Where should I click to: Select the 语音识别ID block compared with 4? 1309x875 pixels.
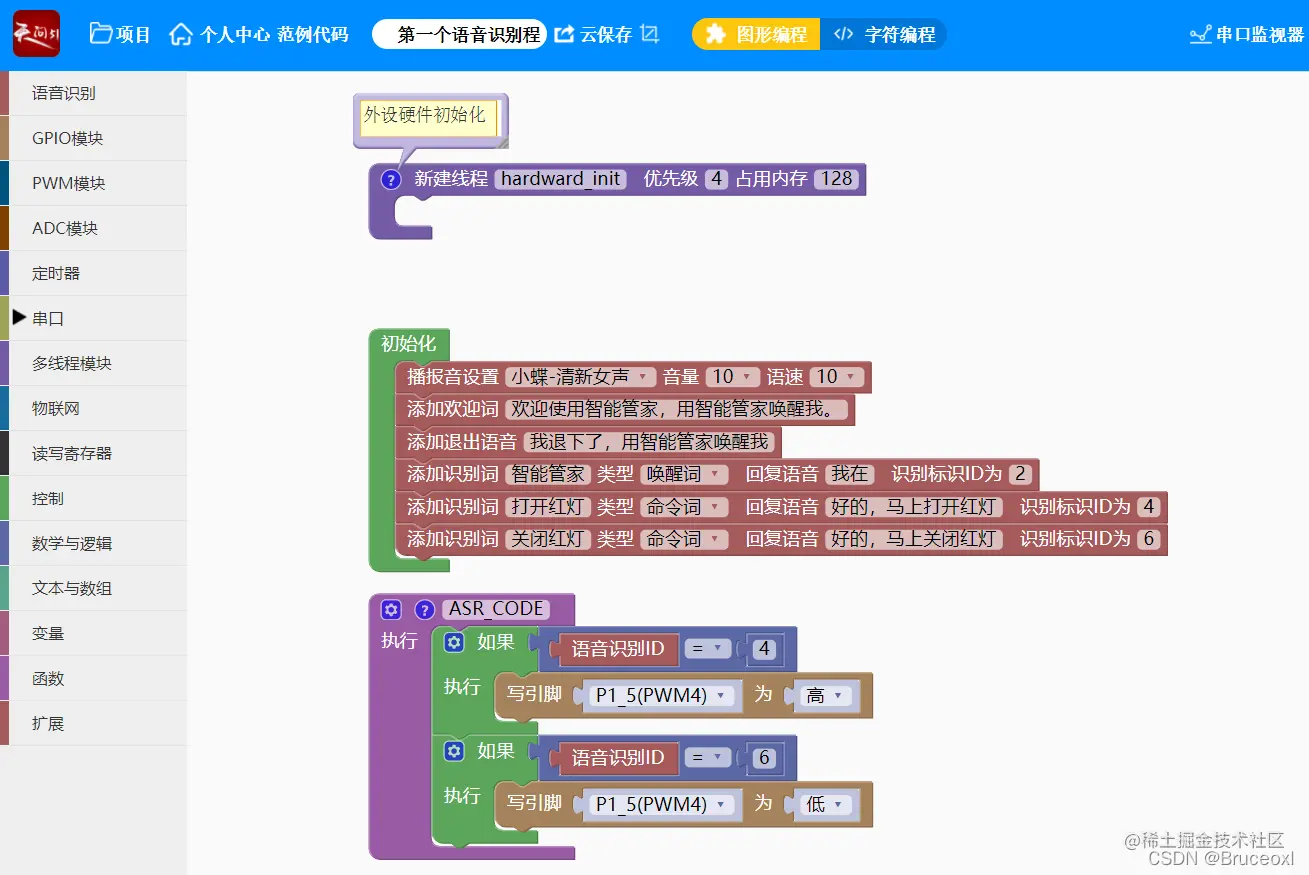tap(618, 649)
